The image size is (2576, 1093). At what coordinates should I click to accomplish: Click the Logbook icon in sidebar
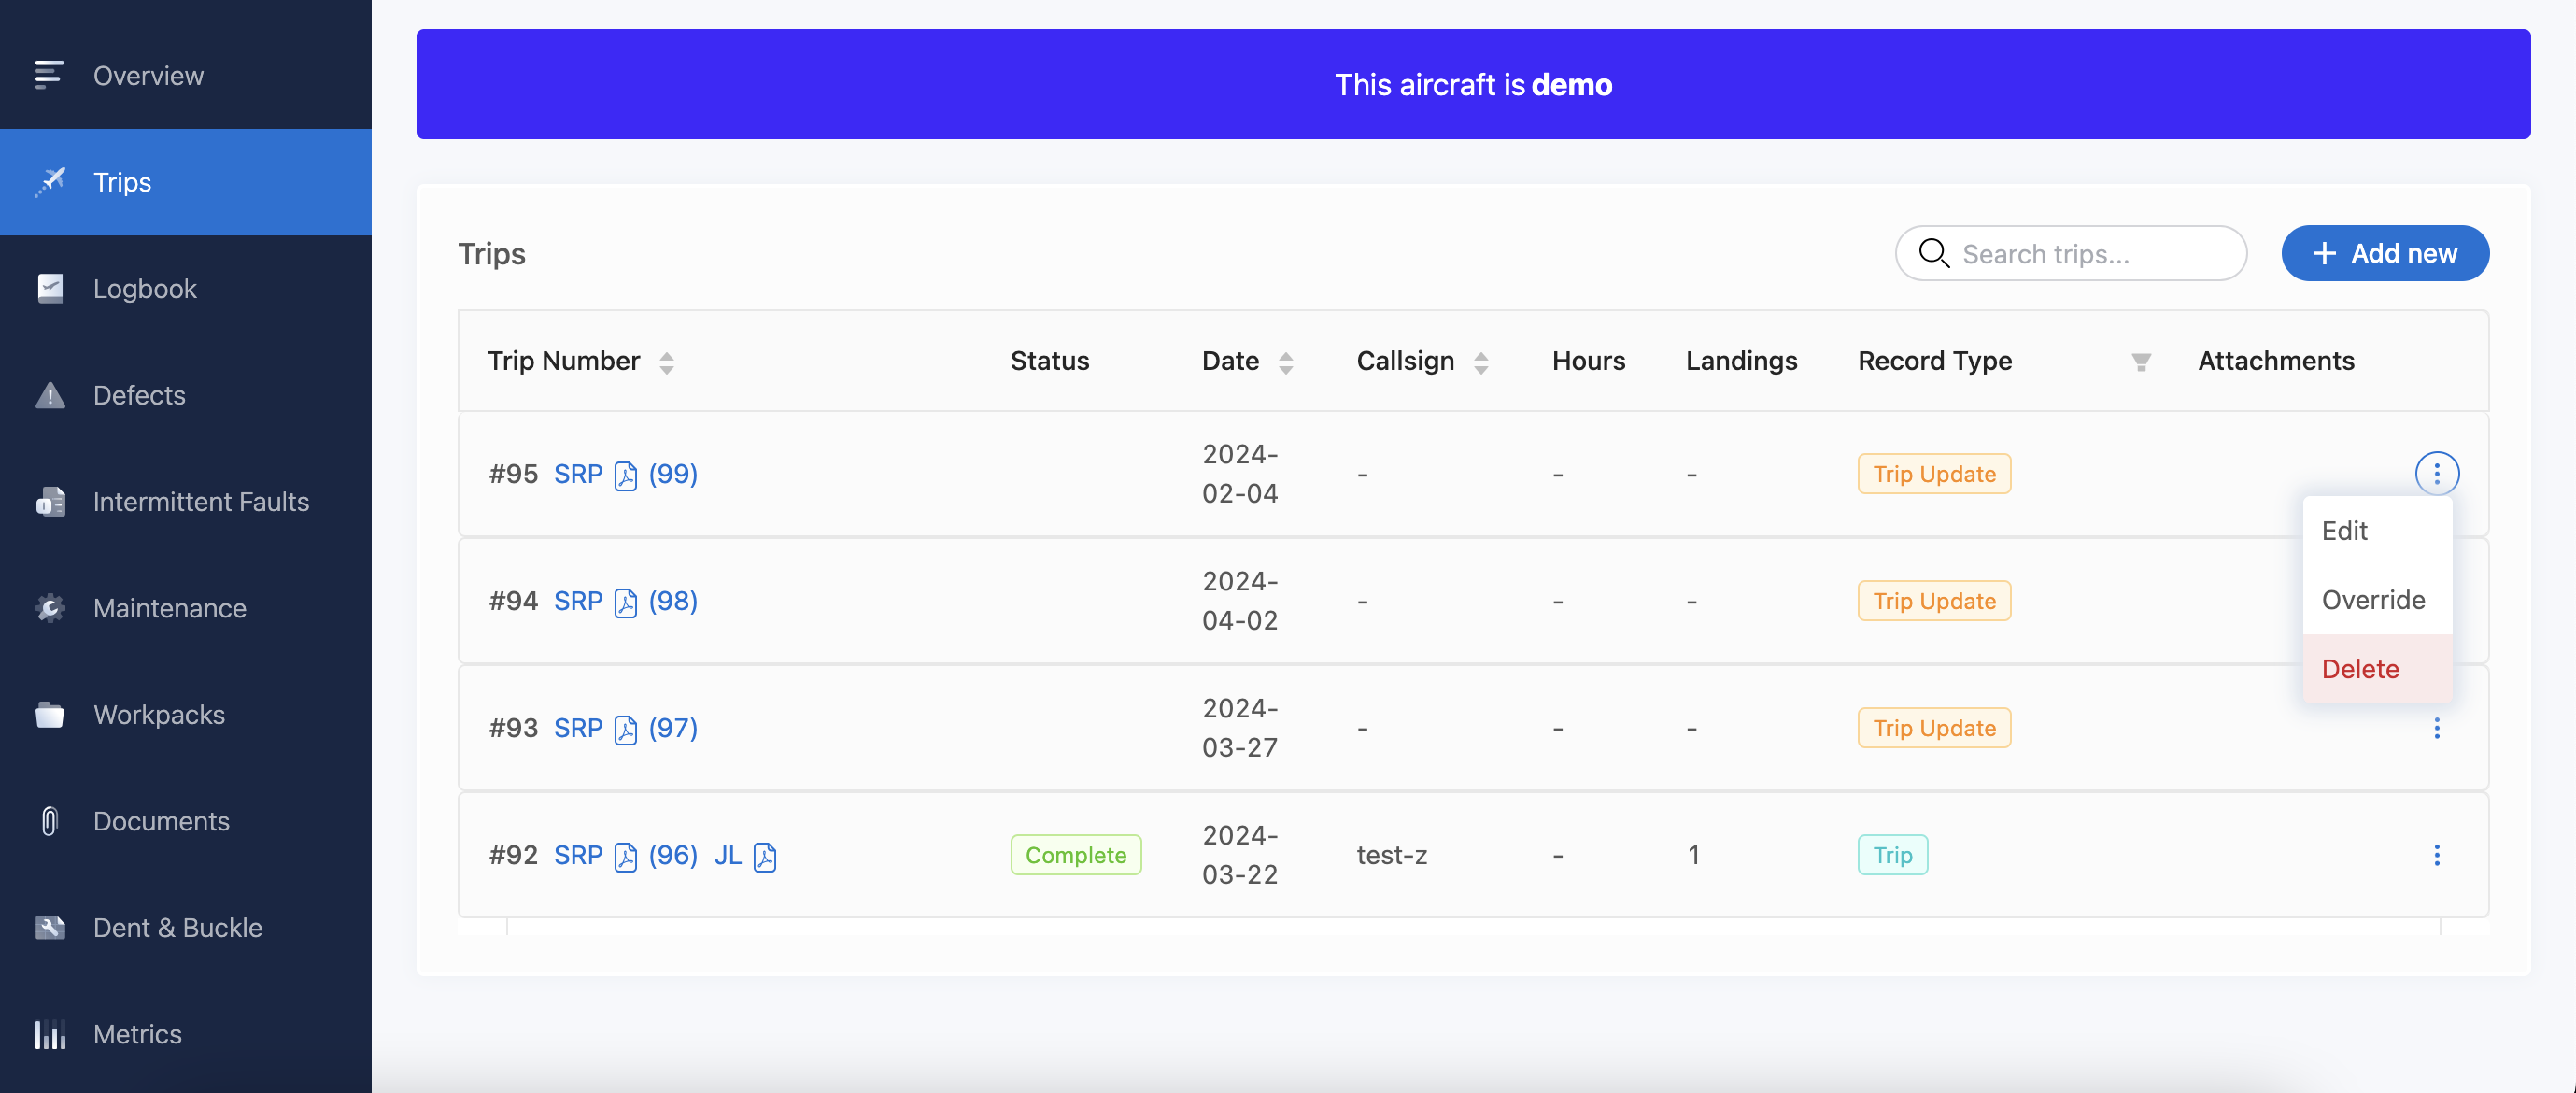(x=49, y=288)
